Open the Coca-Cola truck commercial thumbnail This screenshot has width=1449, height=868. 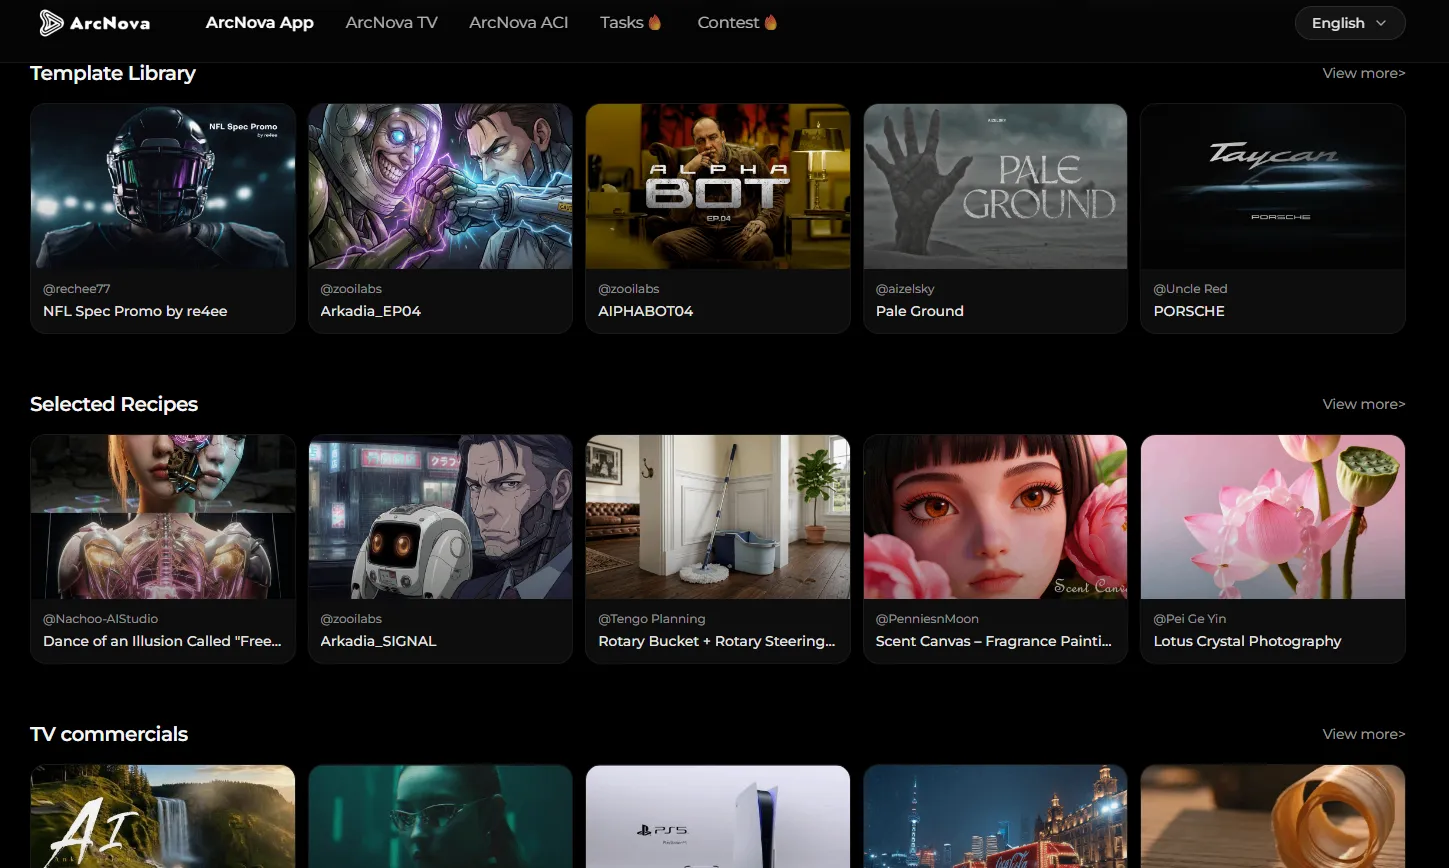(995, 817)
